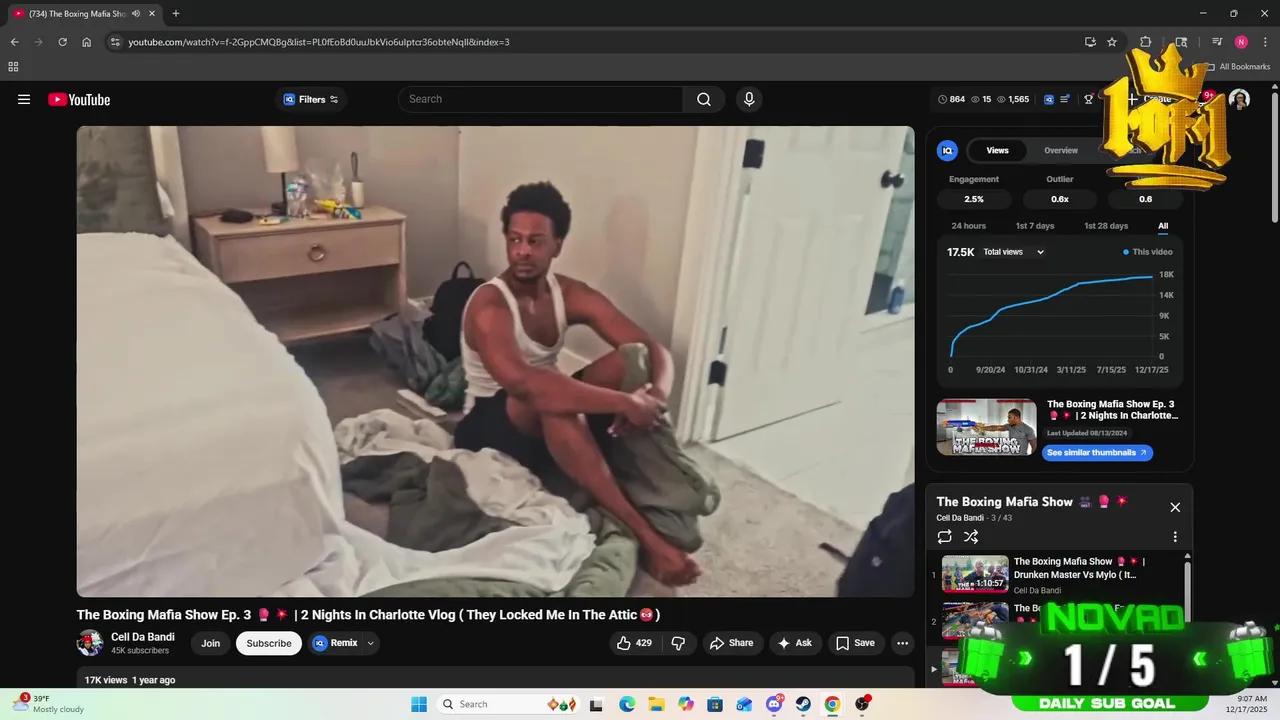1280x720 pixels.
Task: Click the browser address bar URL
Action: 319,42
